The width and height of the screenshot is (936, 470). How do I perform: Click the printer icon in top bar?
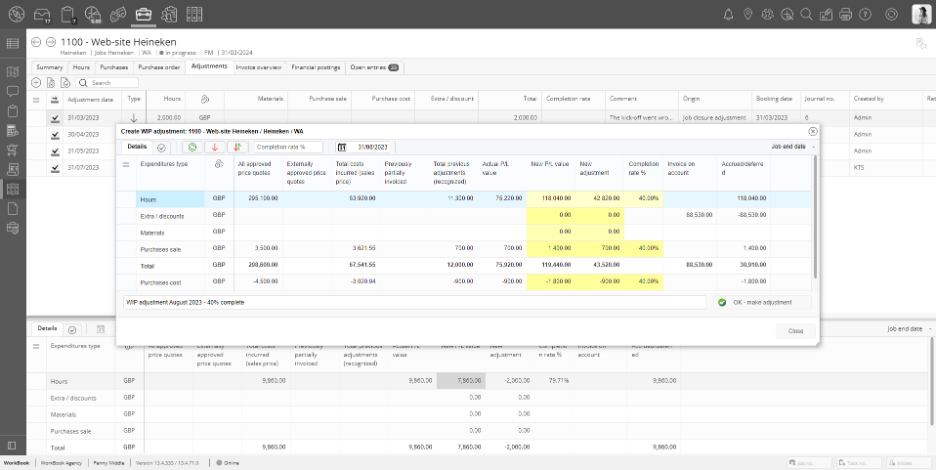point(845,14)
